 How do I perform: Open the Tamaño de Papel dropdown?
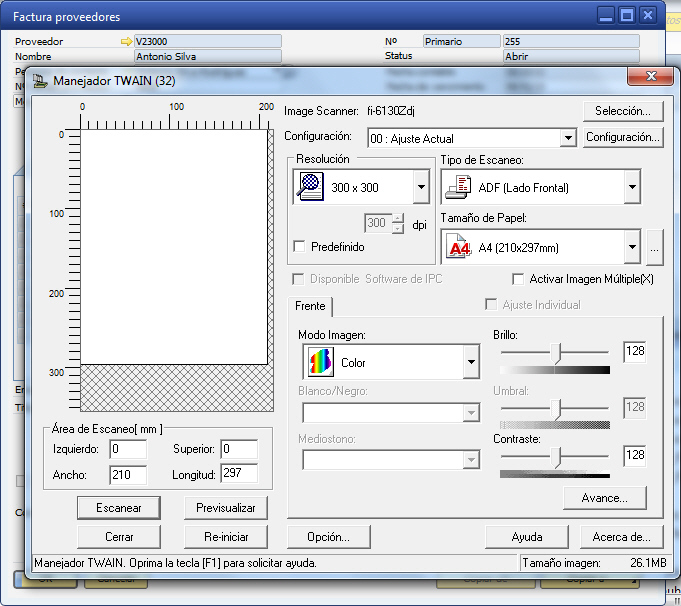point(631,247)
